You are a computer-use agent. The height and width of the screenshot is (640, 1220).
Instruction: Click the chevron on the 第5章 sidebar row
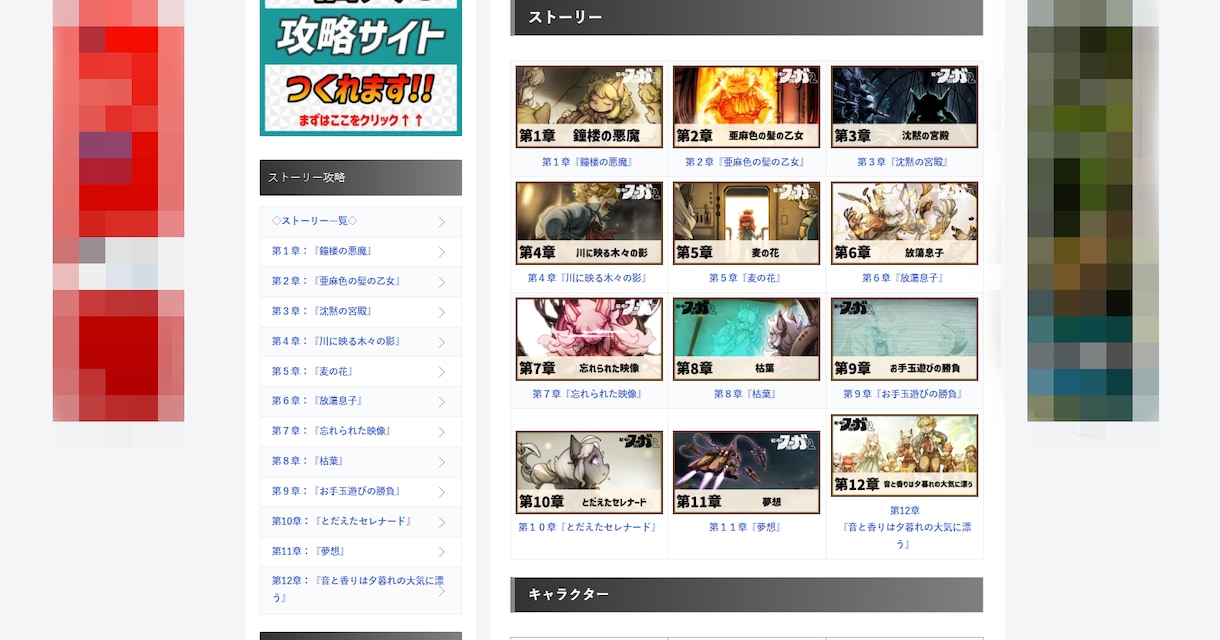442,372
